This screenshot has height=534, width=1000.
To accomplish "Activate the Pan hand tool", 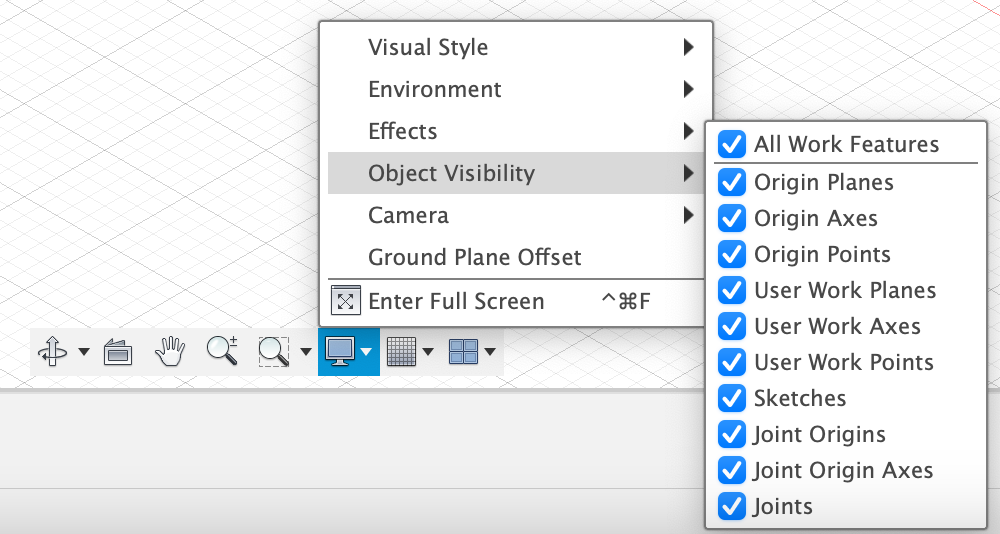I will tap(171, 351).
